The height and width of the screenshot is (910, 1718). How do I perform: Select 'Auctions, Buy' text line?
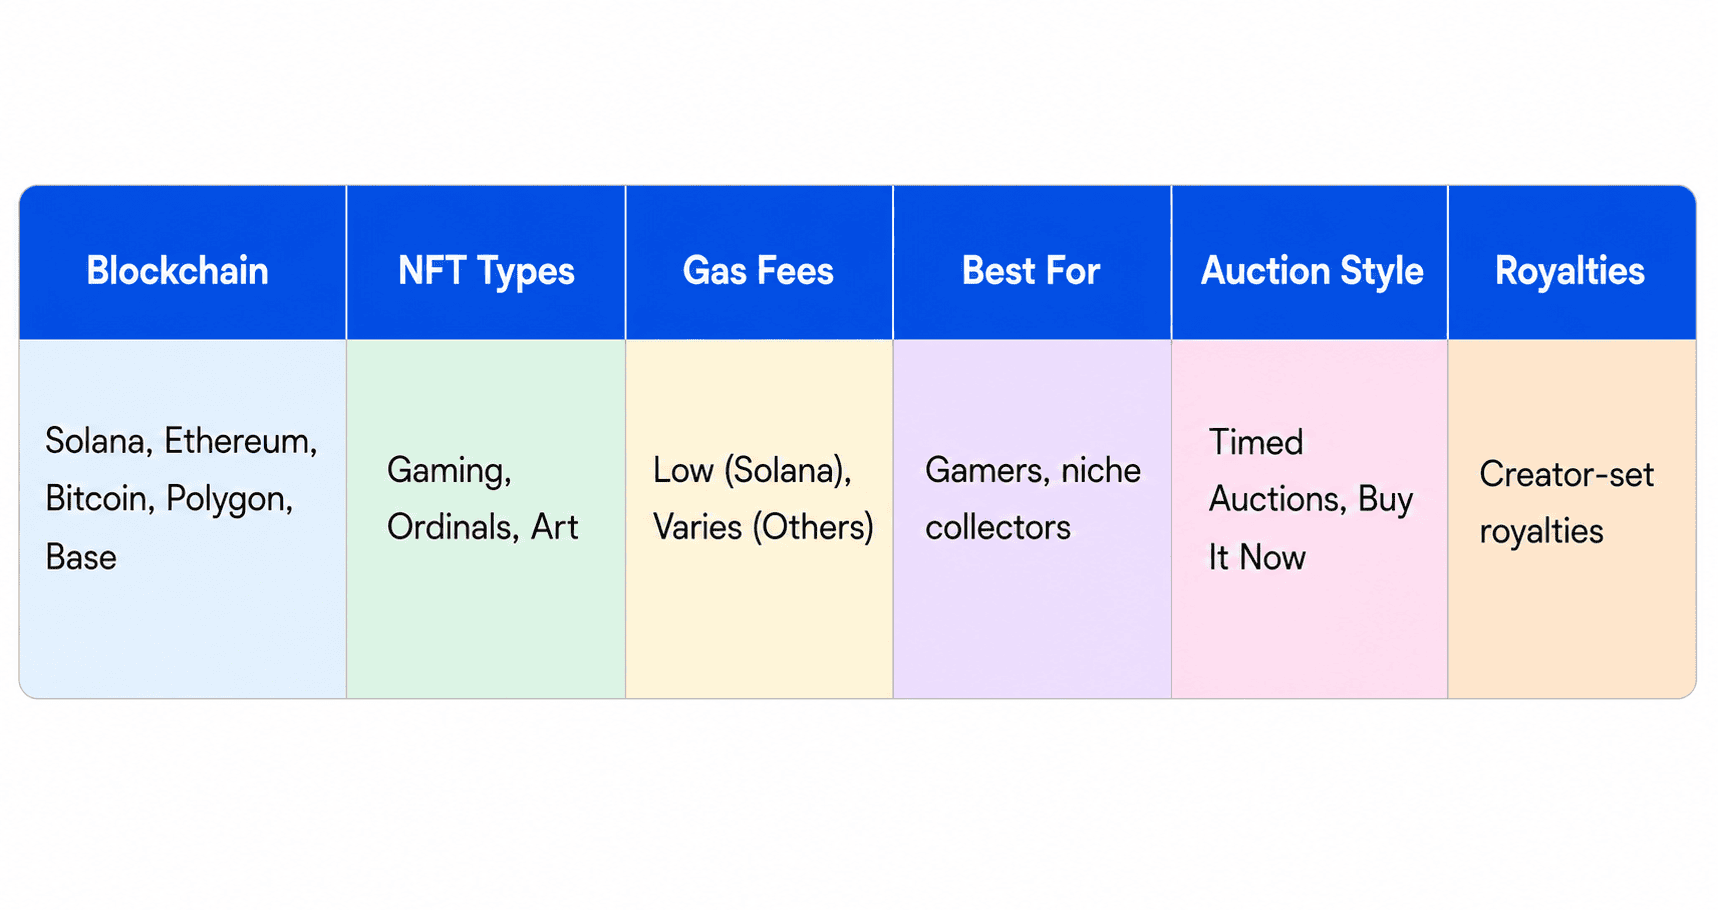[1311, 499]
